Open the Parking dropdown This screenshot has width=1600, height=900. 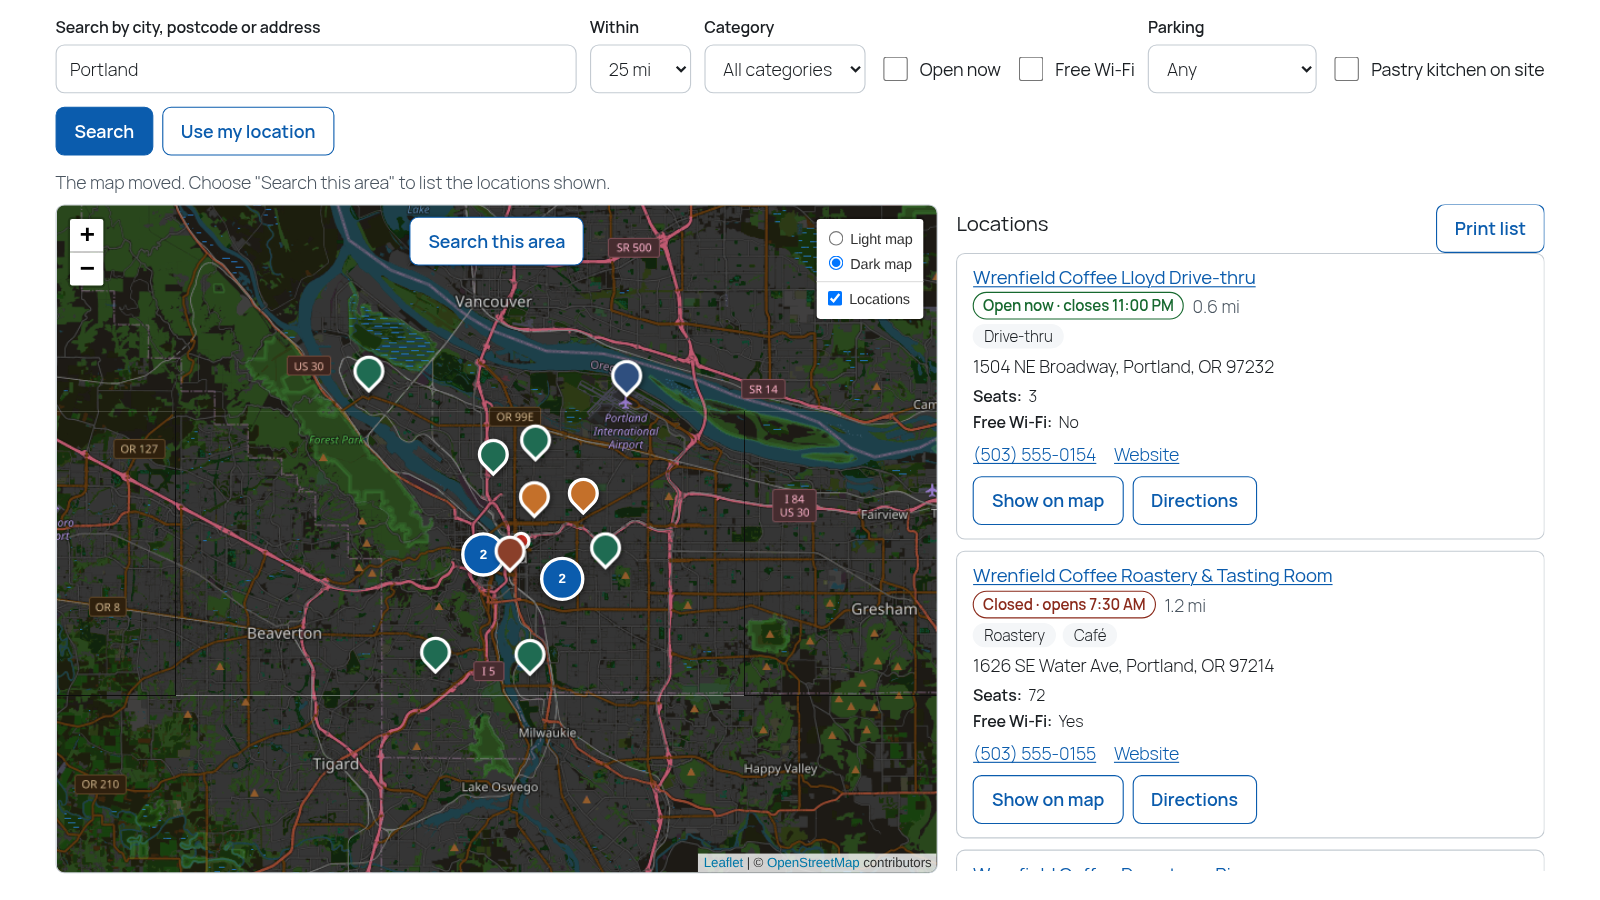(x=1232, y=69)
